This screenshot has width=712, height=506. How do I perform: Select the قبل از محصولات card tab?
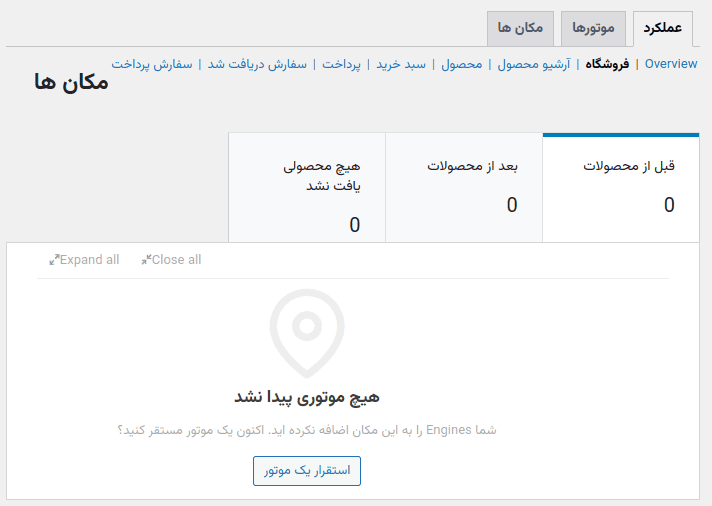point(621,188)
